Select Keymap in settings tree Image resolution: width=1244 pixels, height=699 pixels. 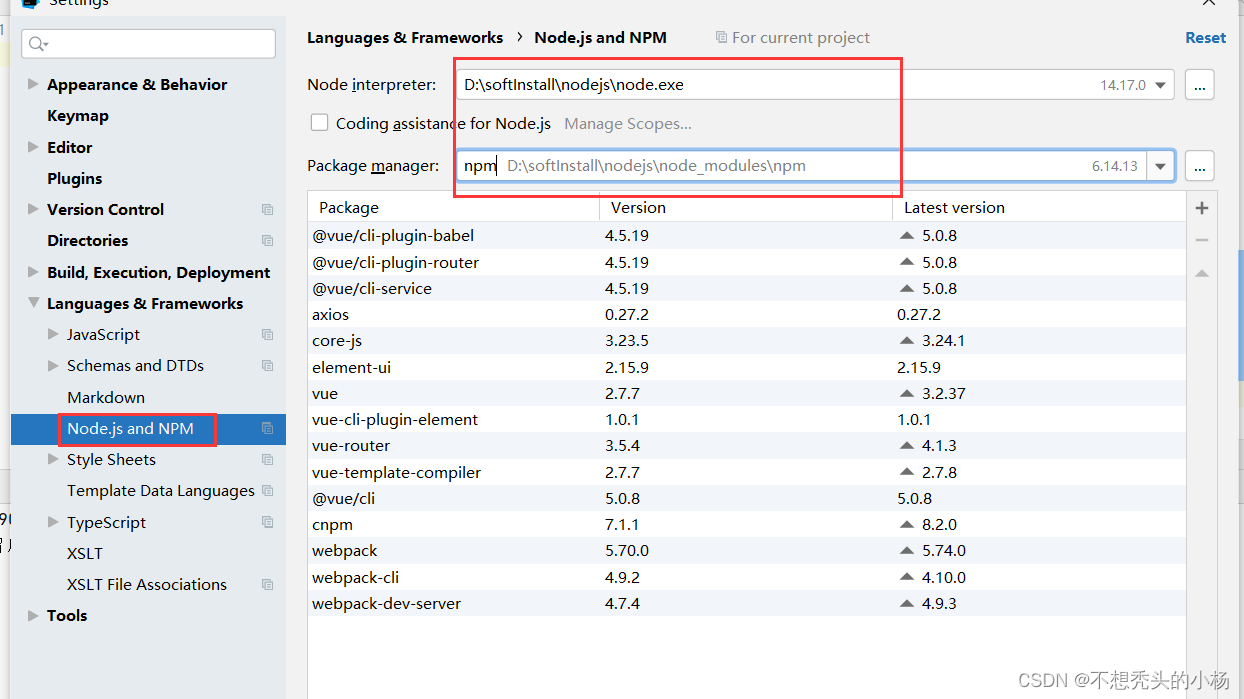[x=78, y=116]
